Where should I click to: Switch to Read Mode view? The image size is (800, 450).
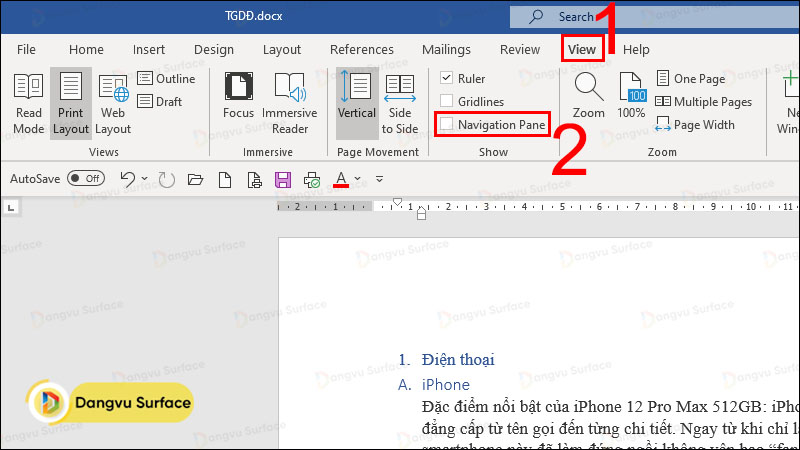[x=29, y=104]
